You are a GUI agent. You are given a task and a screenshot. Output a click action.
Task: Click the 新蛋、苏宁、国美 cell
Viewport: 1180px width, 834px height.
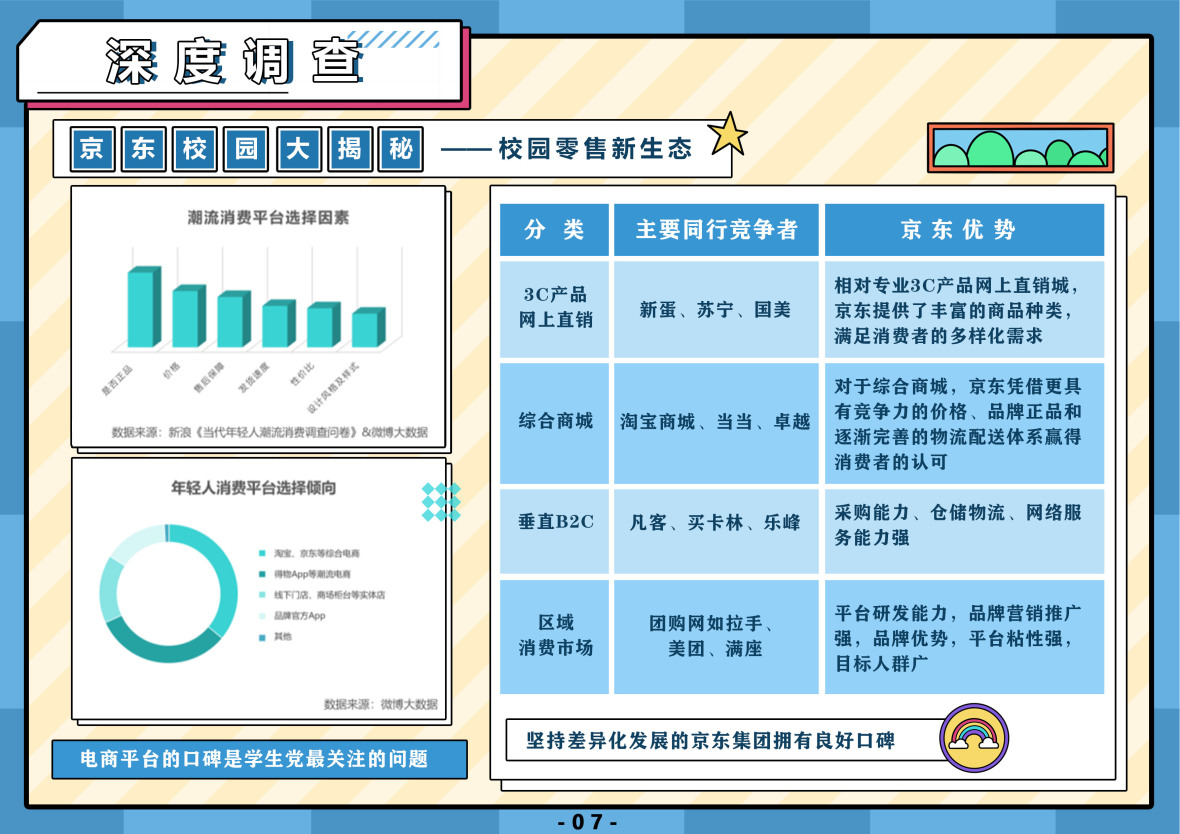pos(716,309)
